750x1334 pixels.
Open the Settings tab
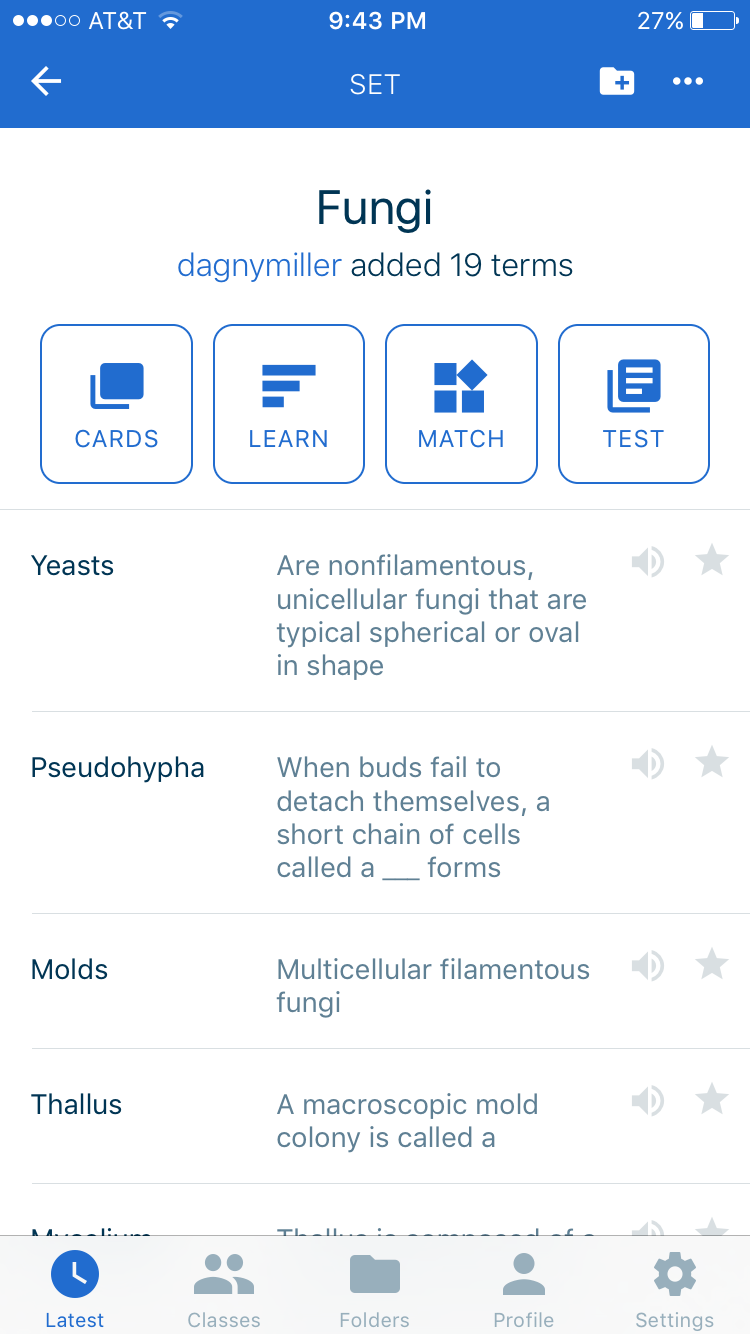tap(675, 1289)
